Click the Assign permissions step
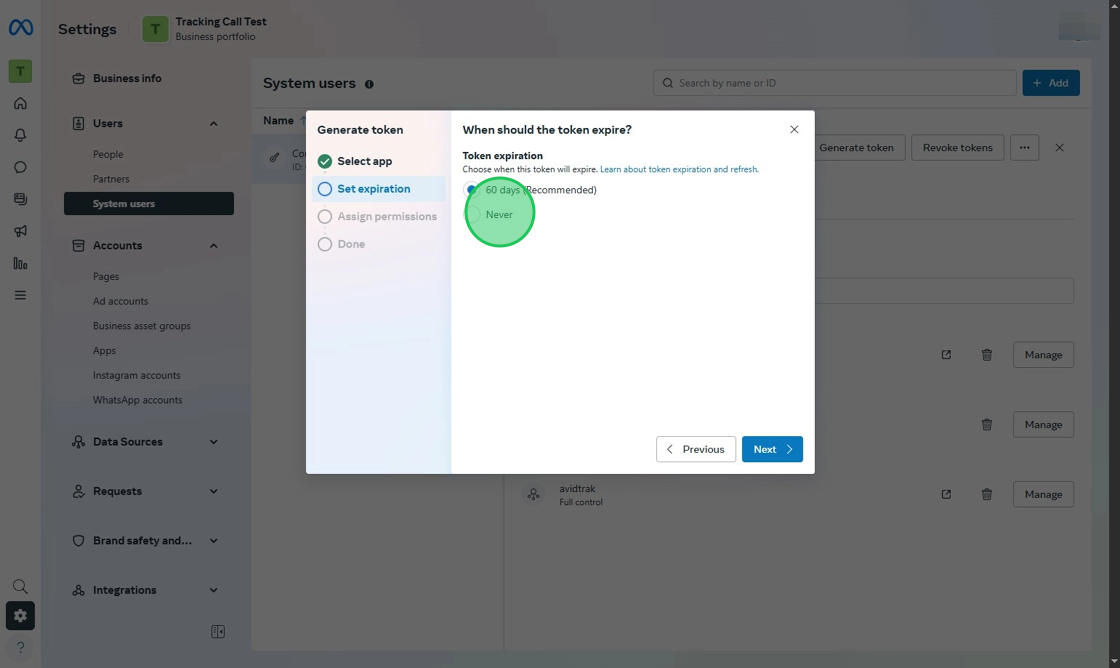The height and width of the screenshot is (668, 1120). 379,216
